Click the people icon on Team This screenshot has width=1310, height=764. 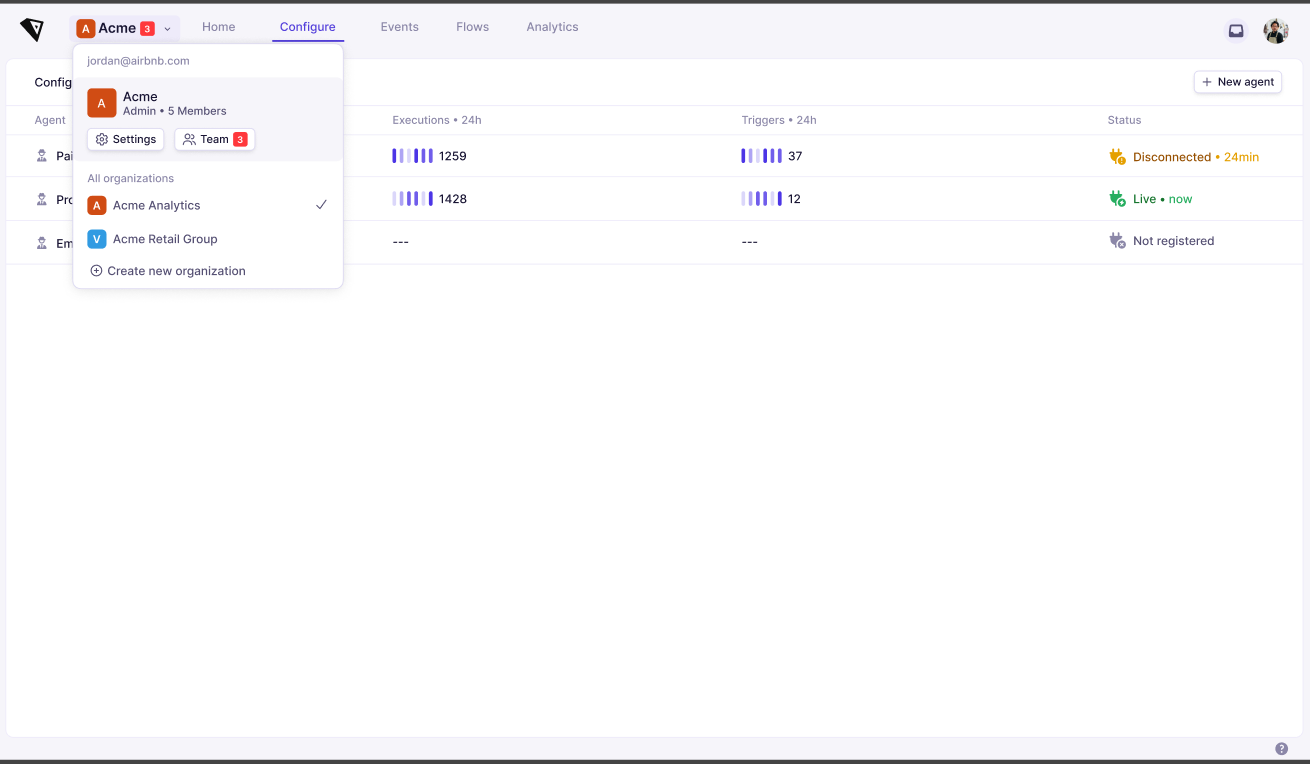point(190,140)
